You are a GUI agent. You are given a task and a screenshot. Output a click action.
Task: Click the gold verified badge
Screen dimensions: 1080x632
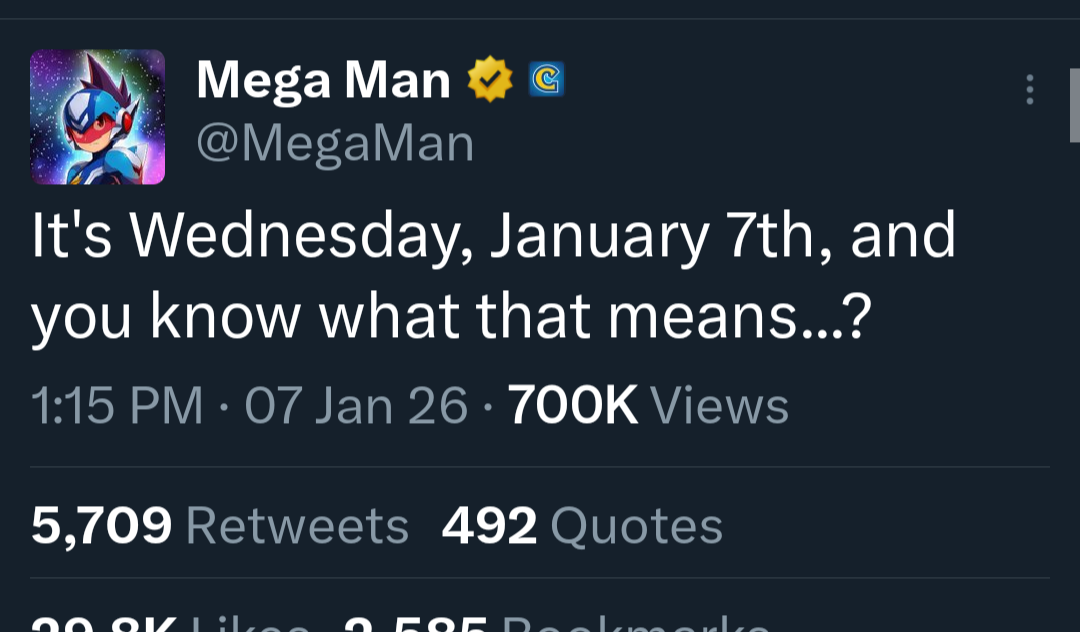(490, 80)
